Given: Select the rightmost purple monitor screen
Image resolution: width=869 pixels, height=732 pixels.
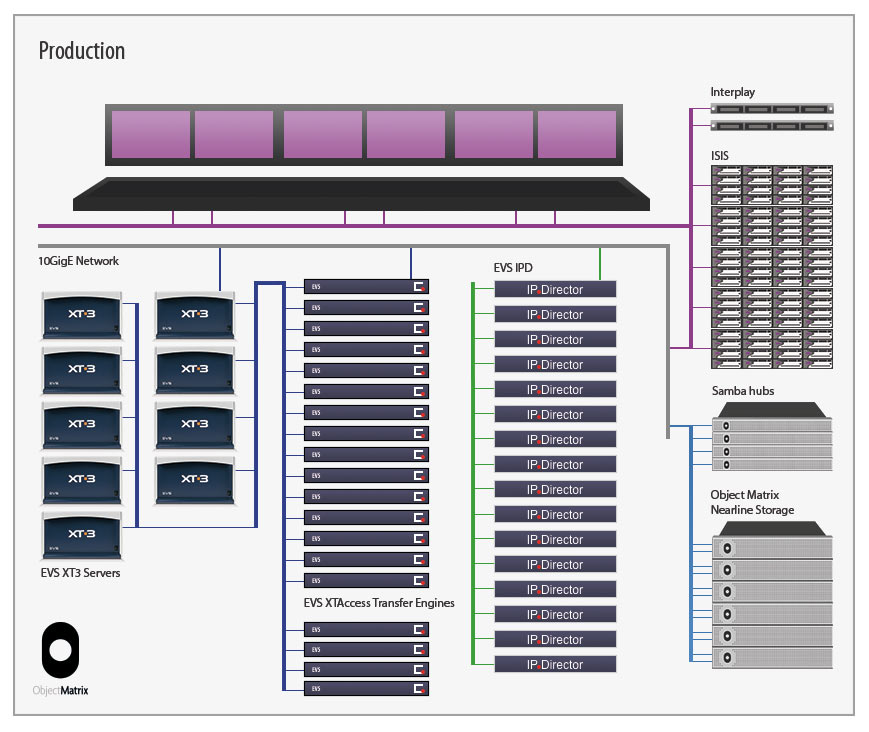Looking at the screenshot, I should (577, 134).
